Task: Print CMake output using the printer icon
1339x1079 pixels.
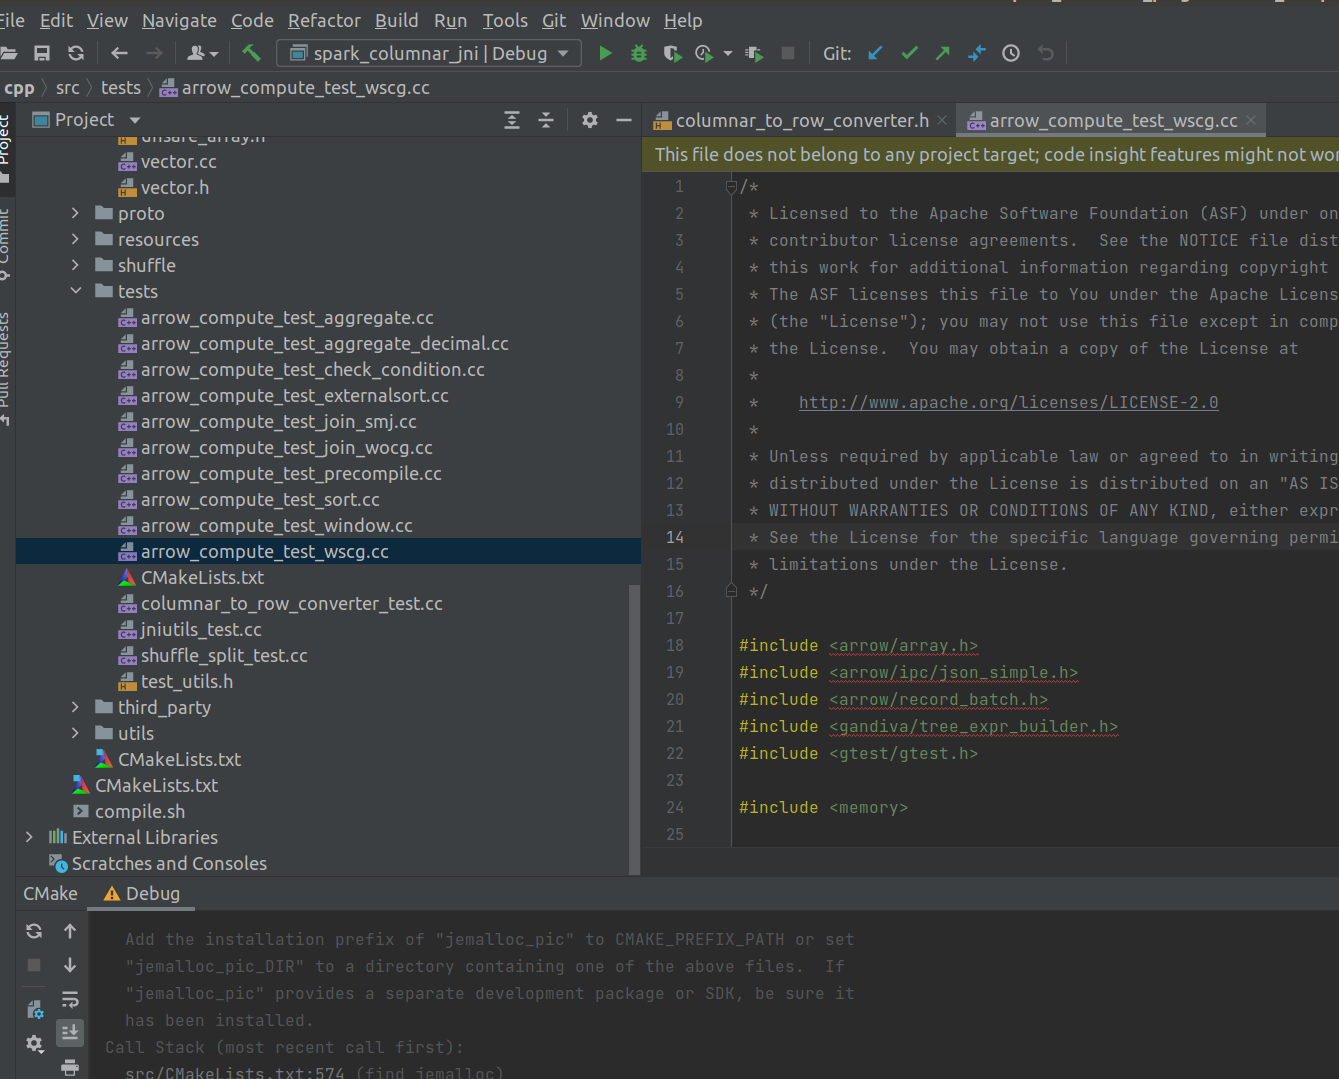Action: (x=69, y=1068)
